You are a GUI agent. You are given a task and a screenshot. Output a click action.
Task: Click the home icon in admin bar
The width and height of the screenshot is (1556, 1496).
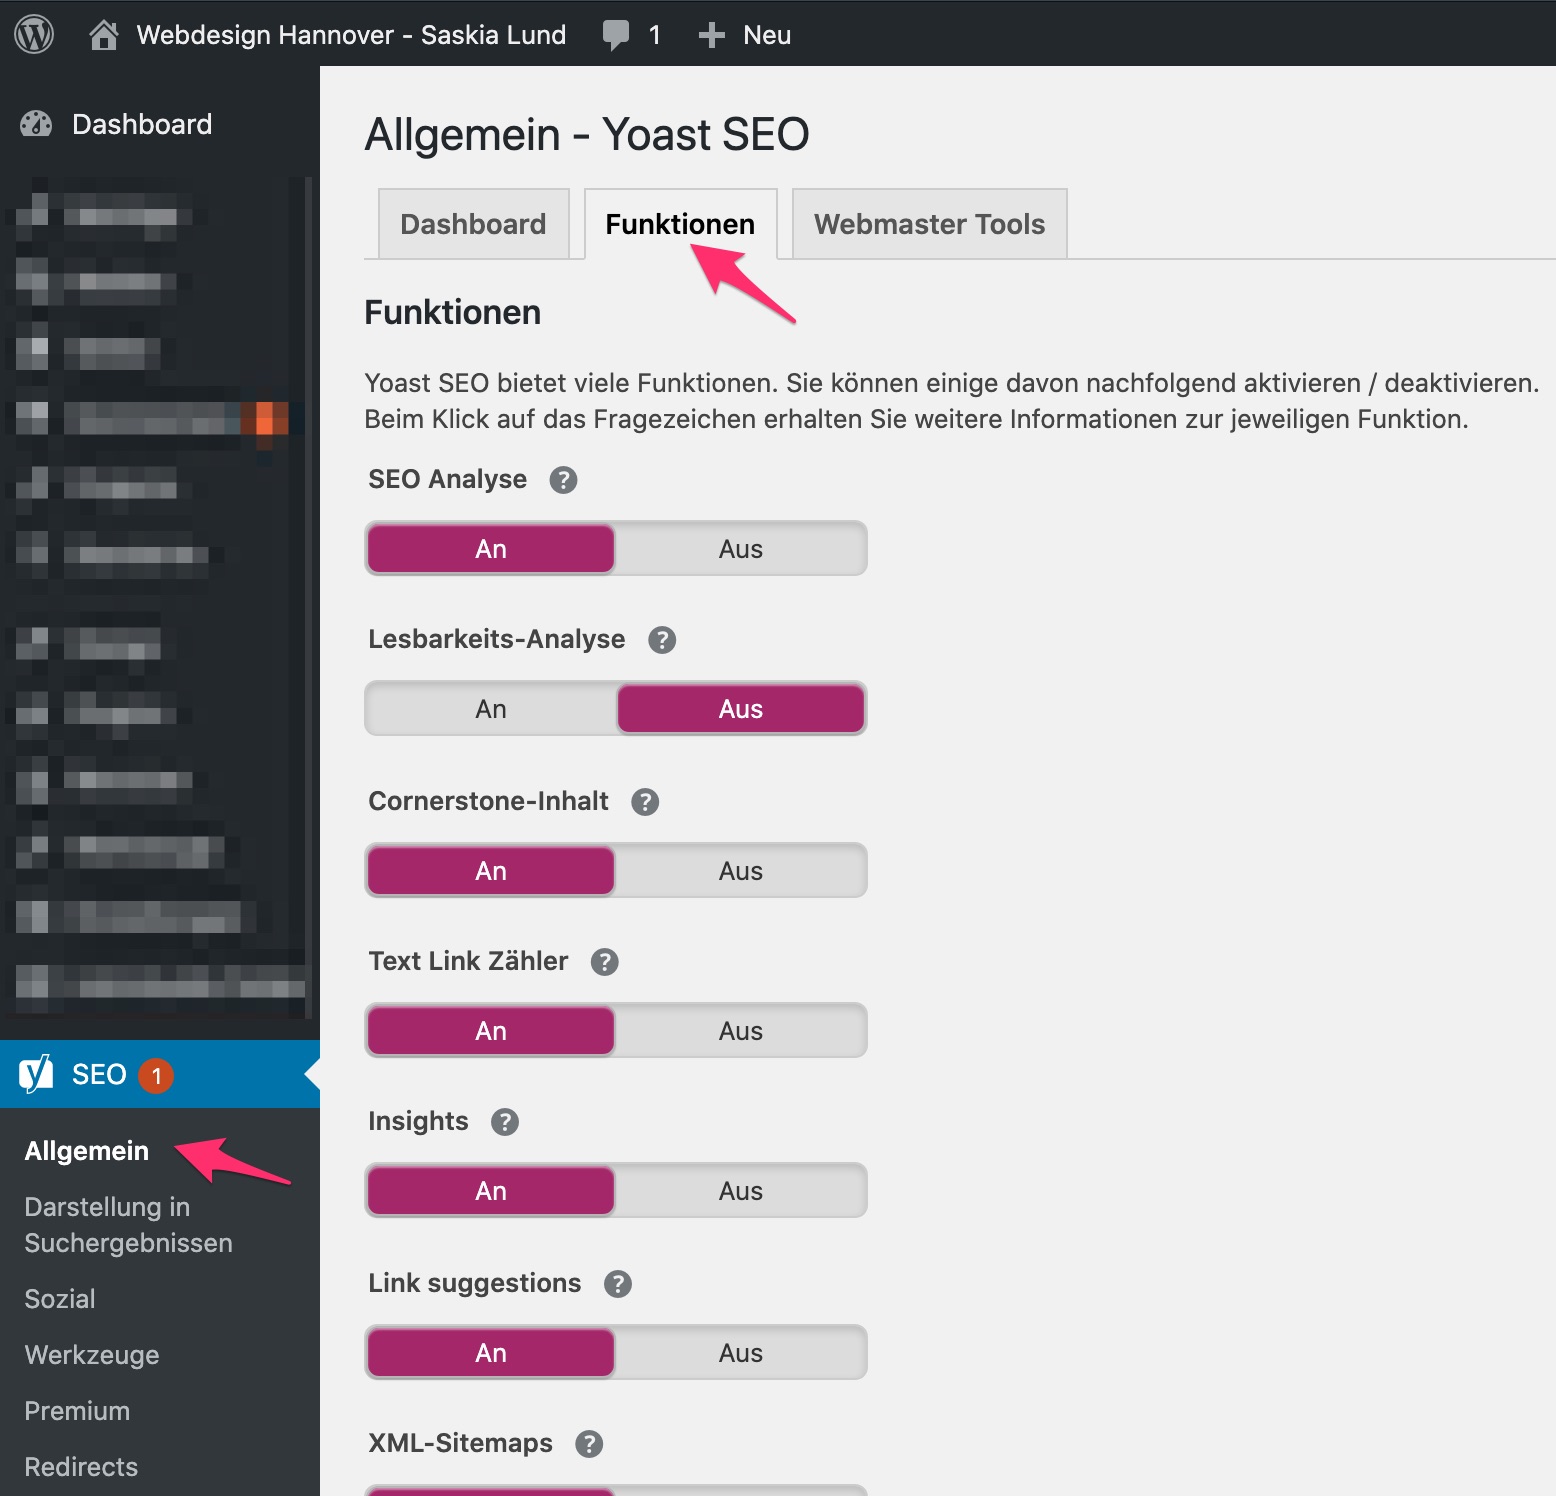tap(103, 35)
